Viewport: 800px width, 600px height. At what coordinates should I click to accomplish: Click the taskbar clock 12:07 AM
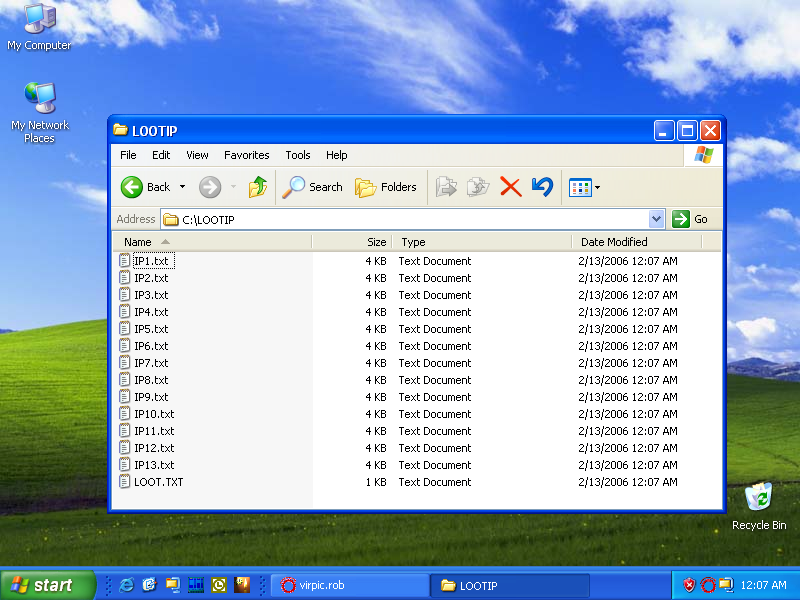pos(763,585)
